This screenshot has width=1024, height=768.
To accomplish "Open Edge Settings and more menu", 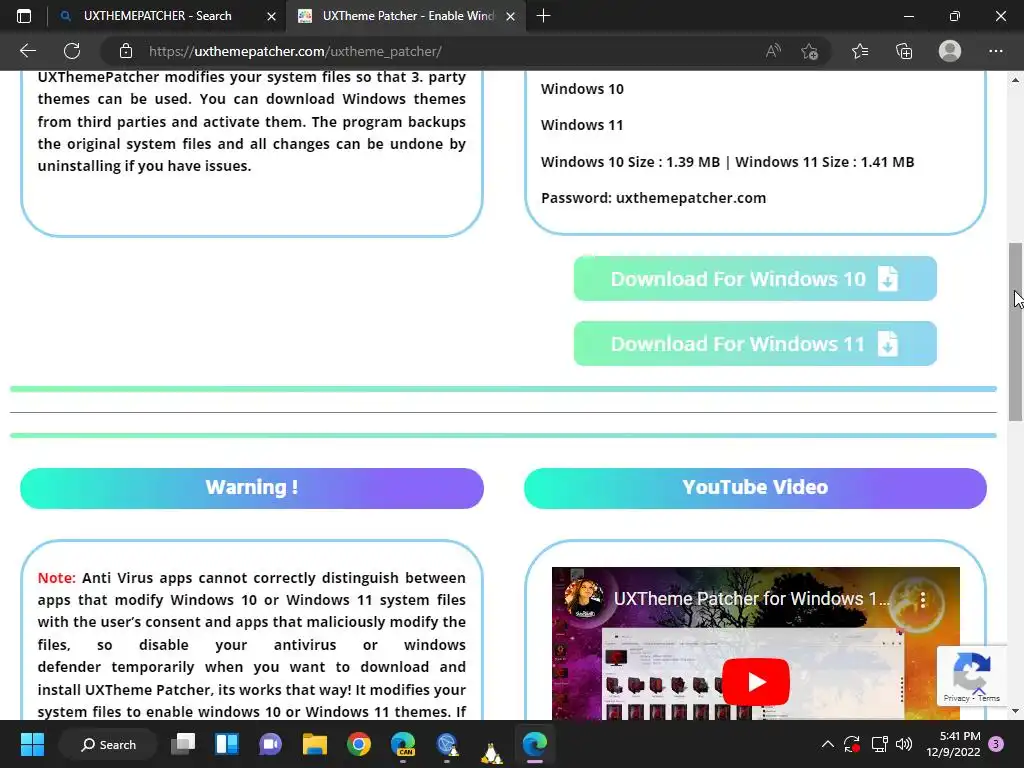I will click(x=995, y=51).
